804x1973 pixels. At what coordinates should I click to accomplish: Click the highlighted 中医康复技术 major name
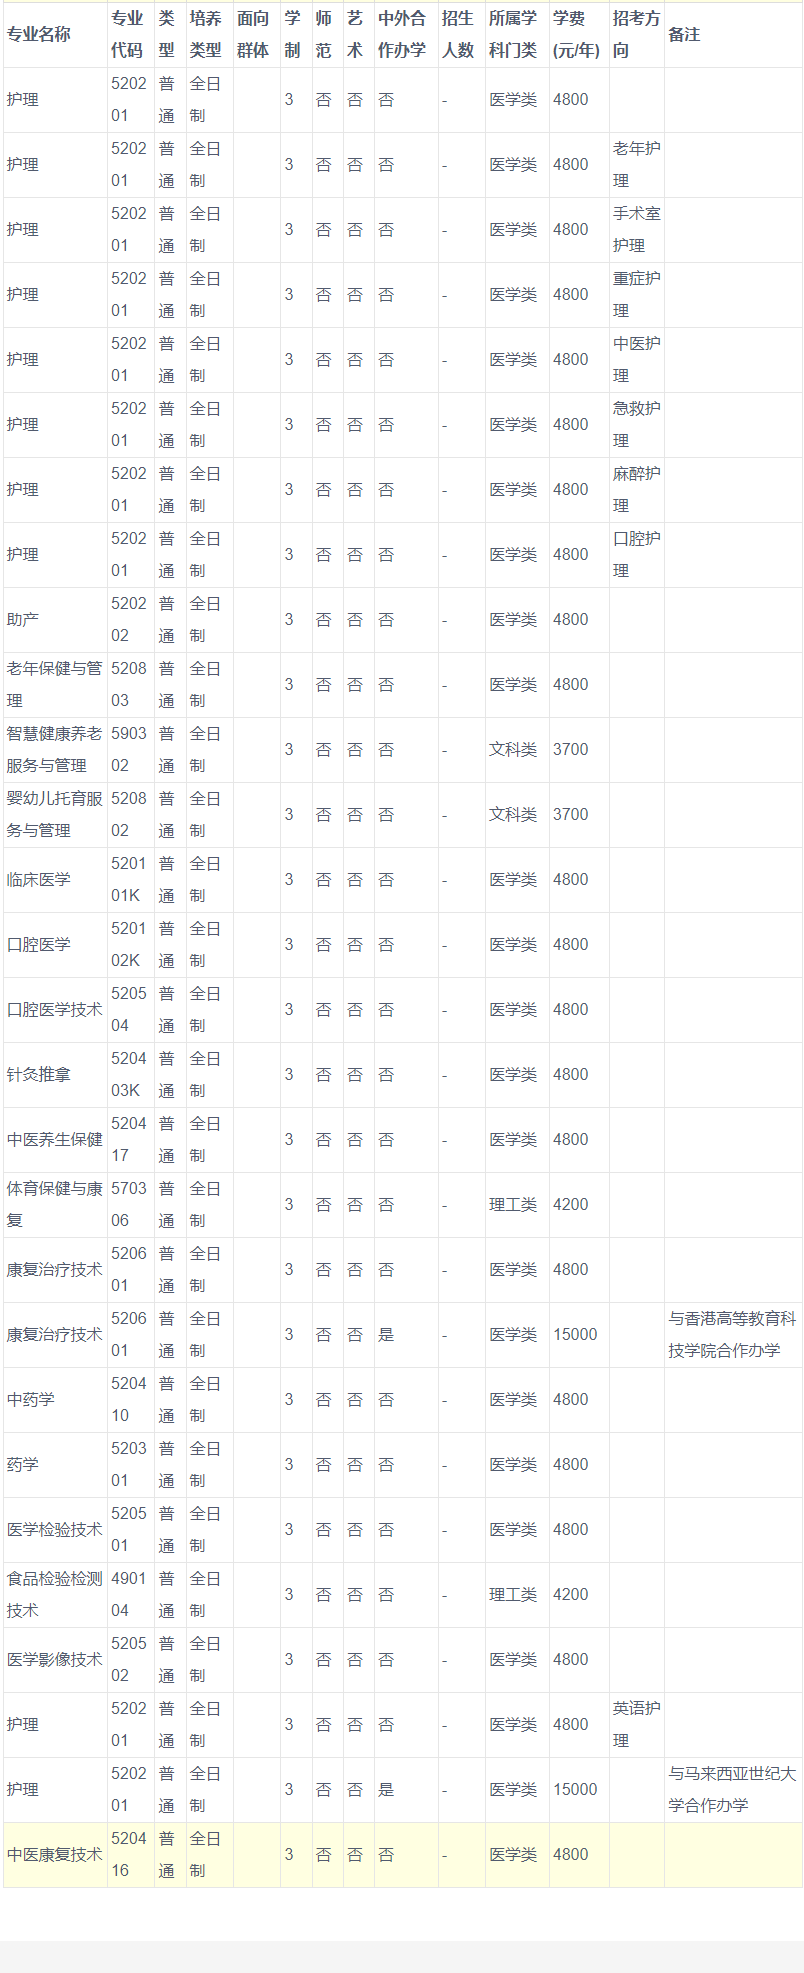click(x=55, y=1855)
